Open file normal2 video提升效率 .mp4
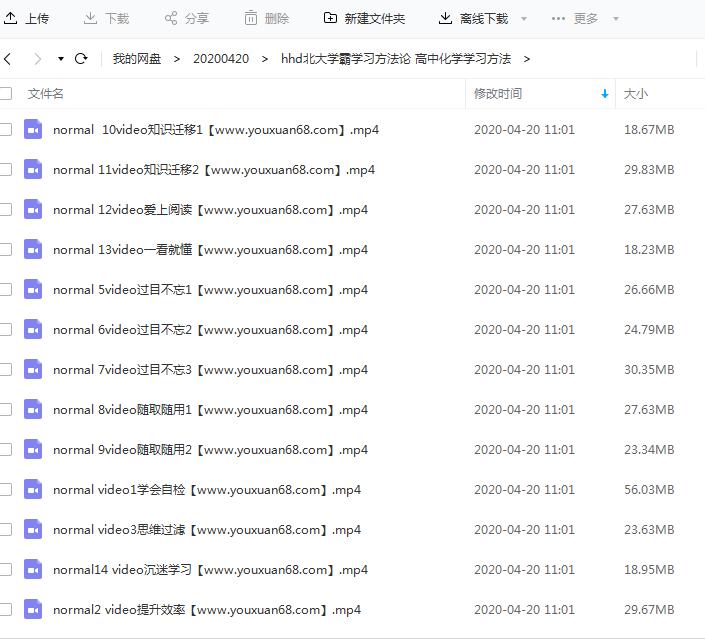The width and height of the screenshot is (705, 640). (x=207, y=610)
